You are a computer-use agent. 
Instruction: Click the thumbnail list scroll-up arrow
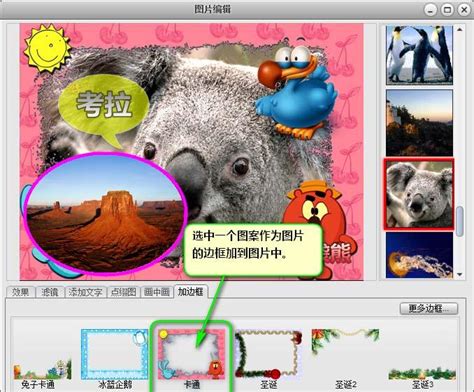460,29
